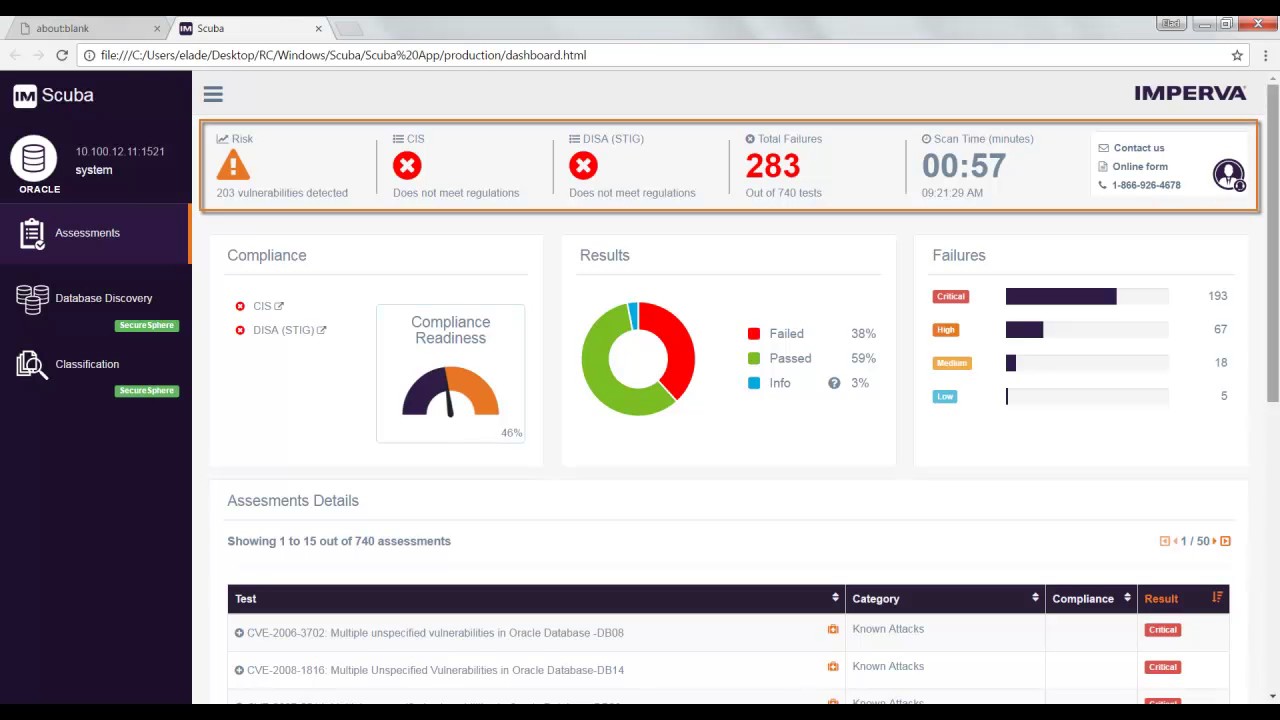
Task: Go to the next assessments page arrow
Action: [x=1214, y=541]
